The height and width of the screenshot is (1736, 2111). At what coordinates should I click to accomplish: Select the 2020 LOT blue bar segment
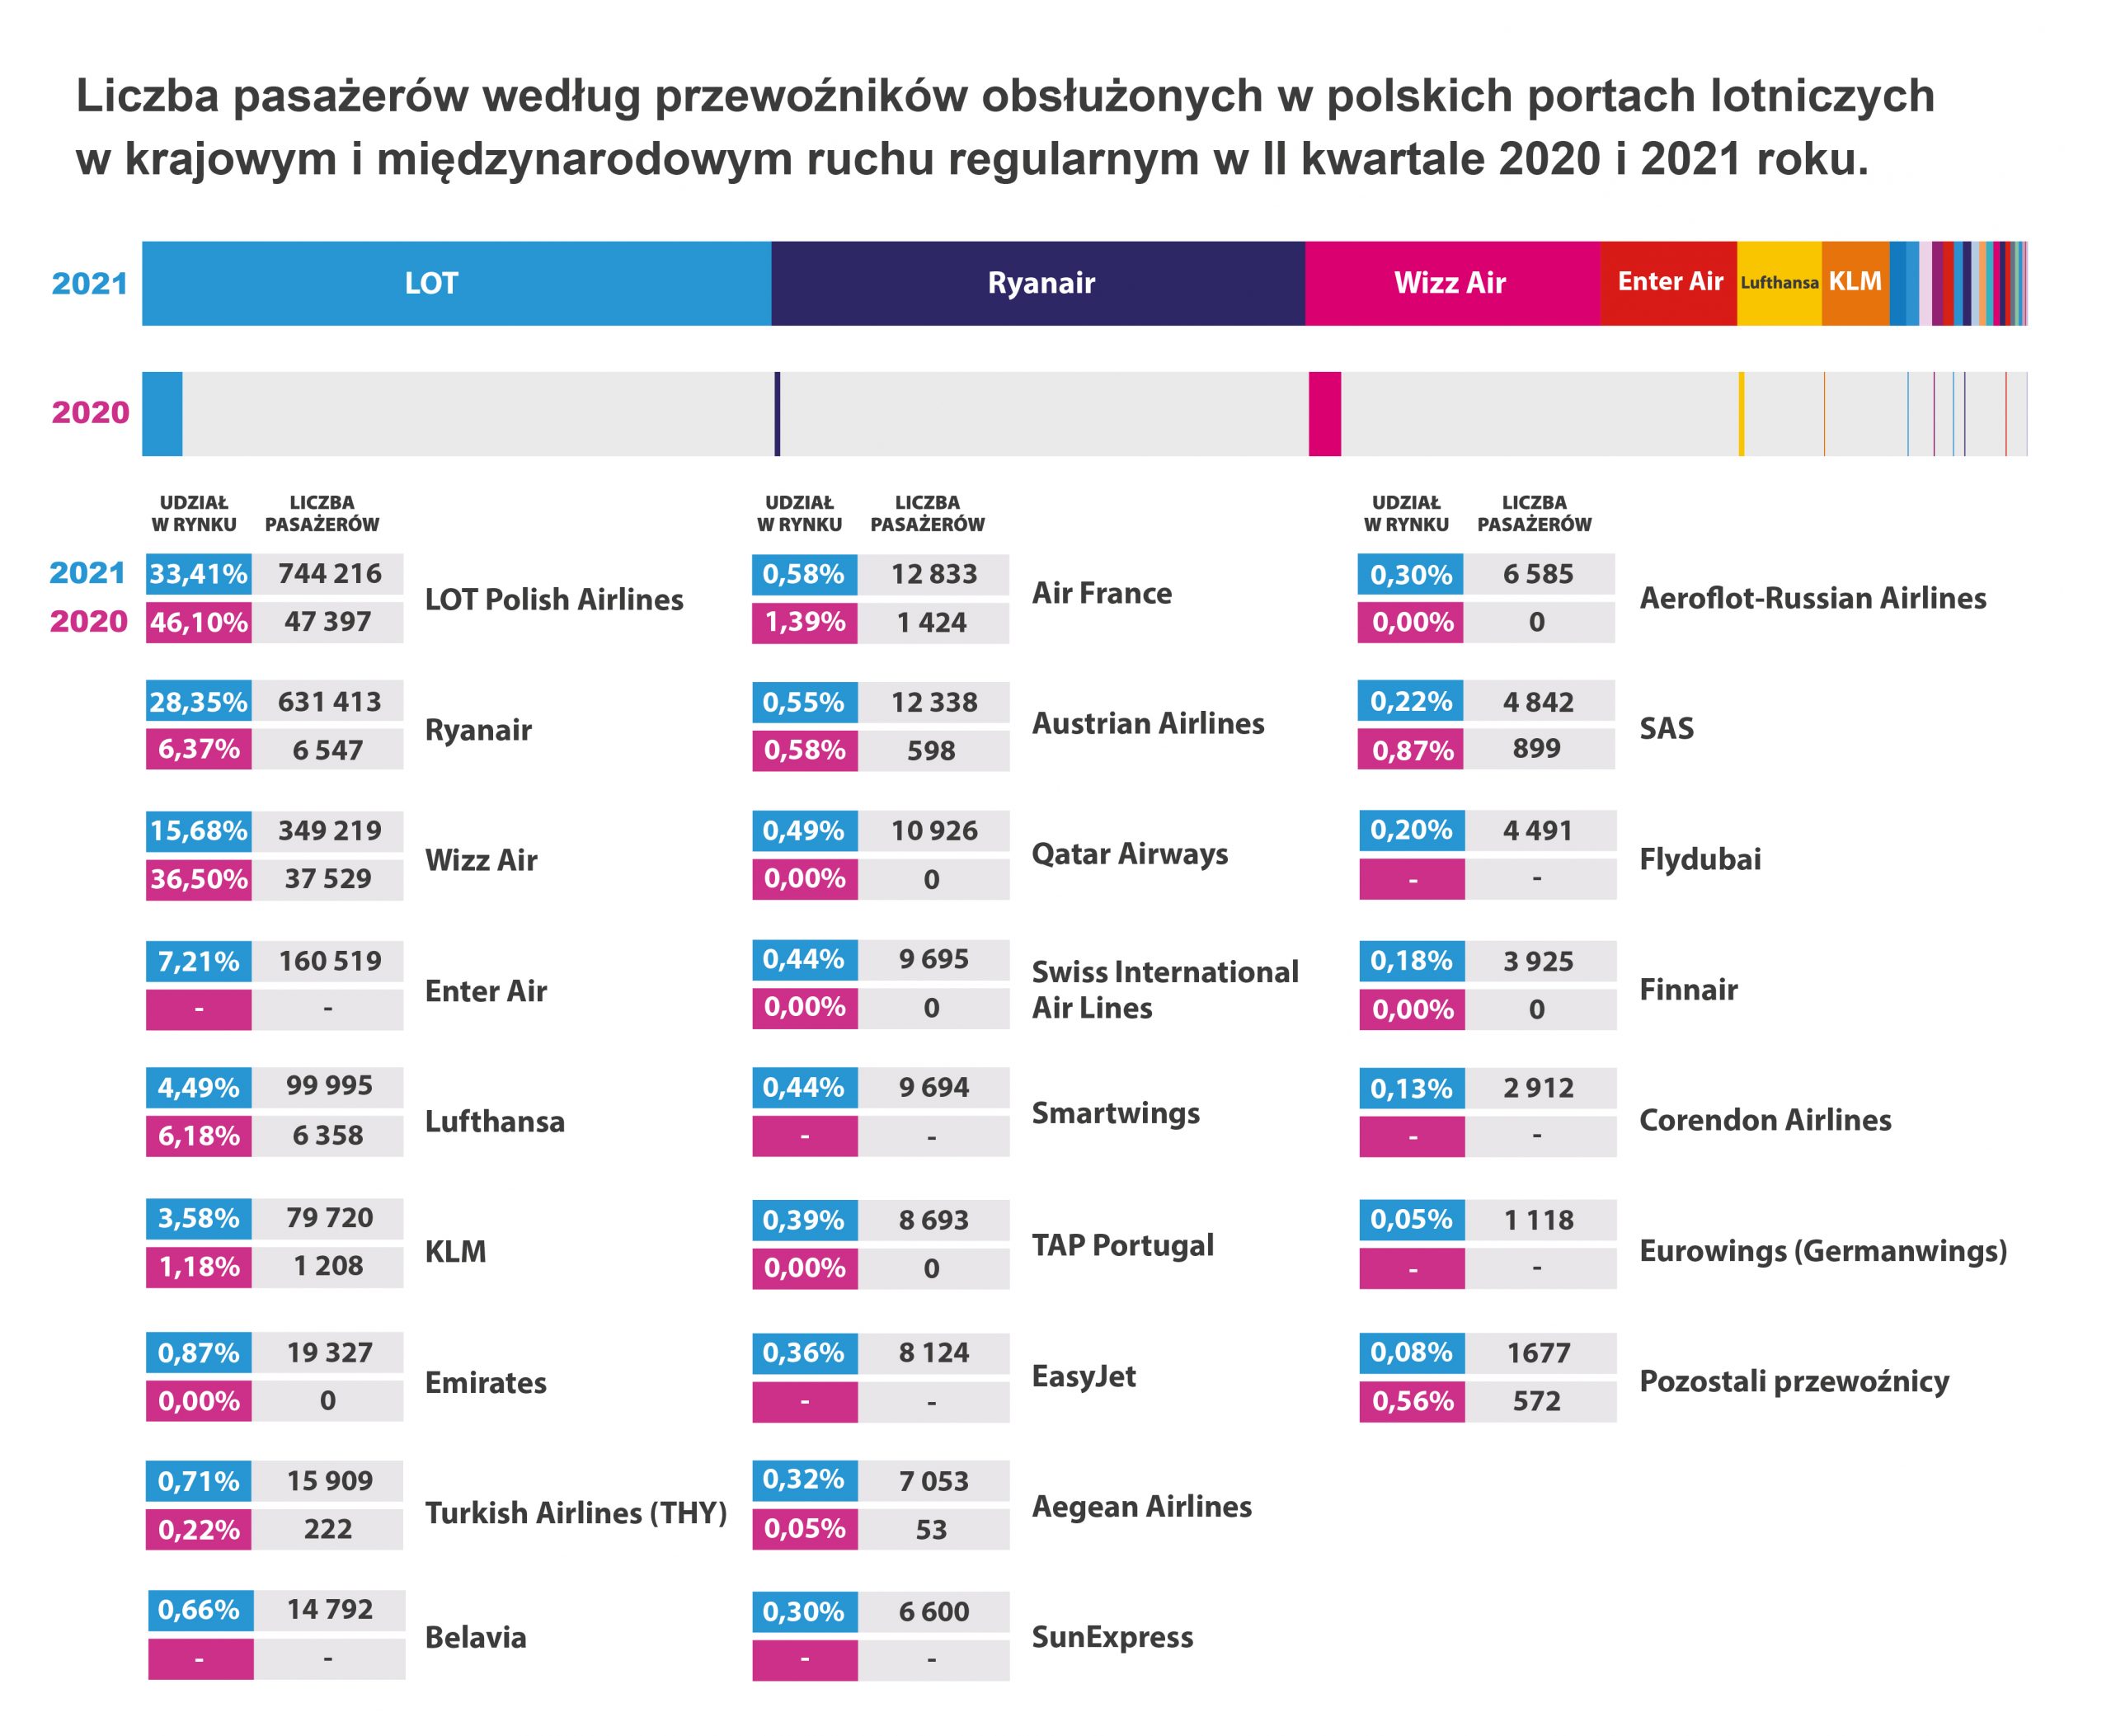[162, 414]
